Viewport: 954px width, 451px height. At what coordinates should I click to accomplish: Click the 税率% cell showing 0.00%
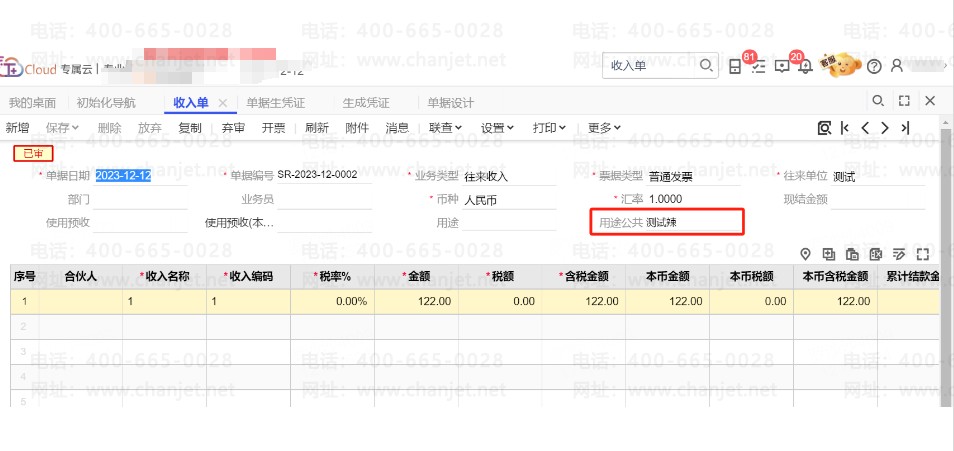(x=332, y=302)
